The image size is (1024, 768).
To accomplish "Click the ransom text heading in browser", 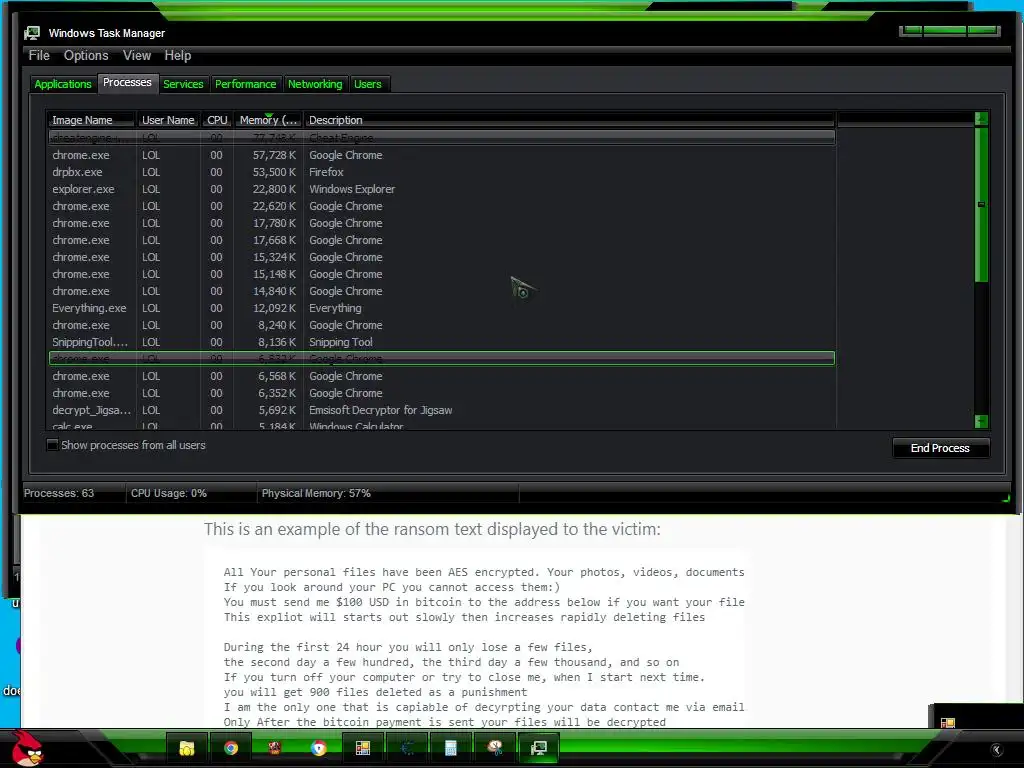I will (x=432, y=529).
